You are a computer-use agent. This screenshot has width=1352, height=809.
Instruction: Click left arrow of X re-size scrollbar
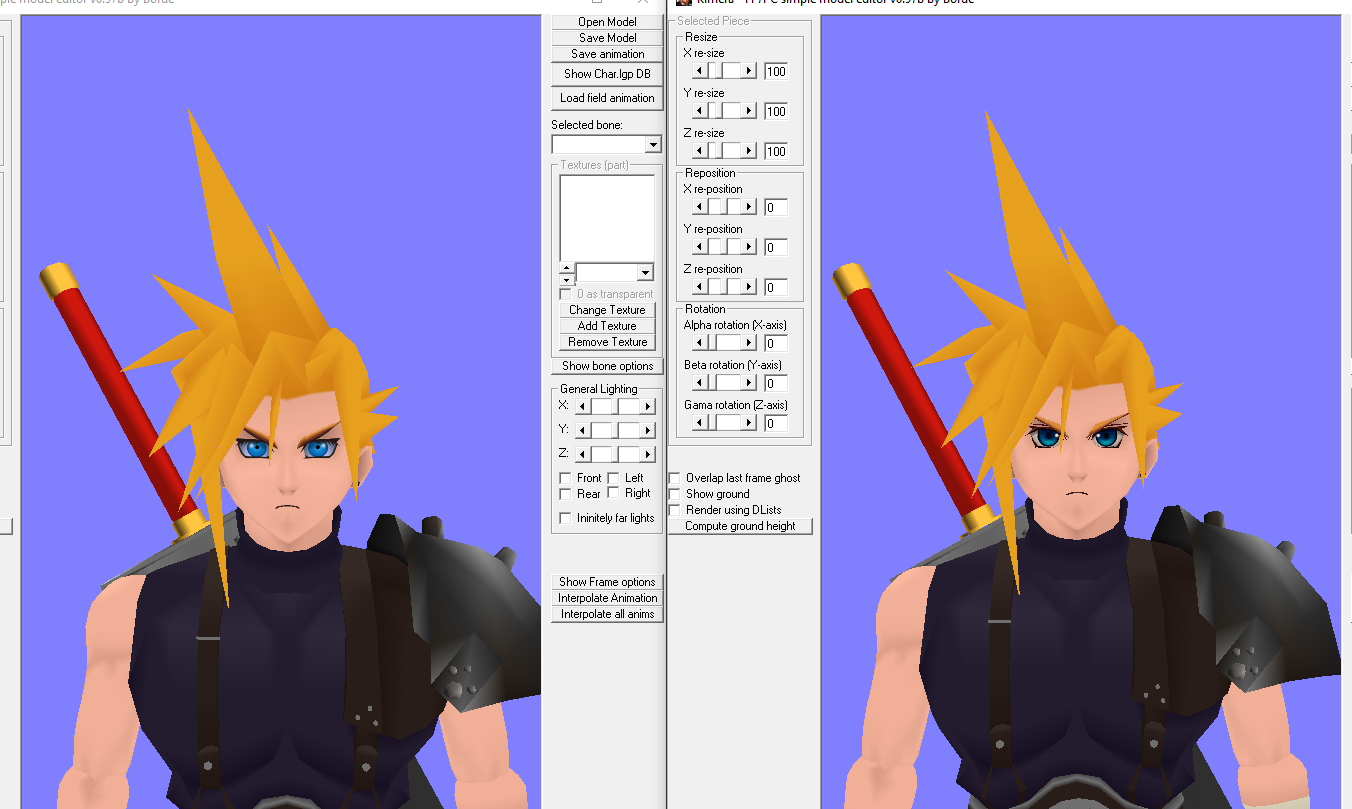click(700, 70)
